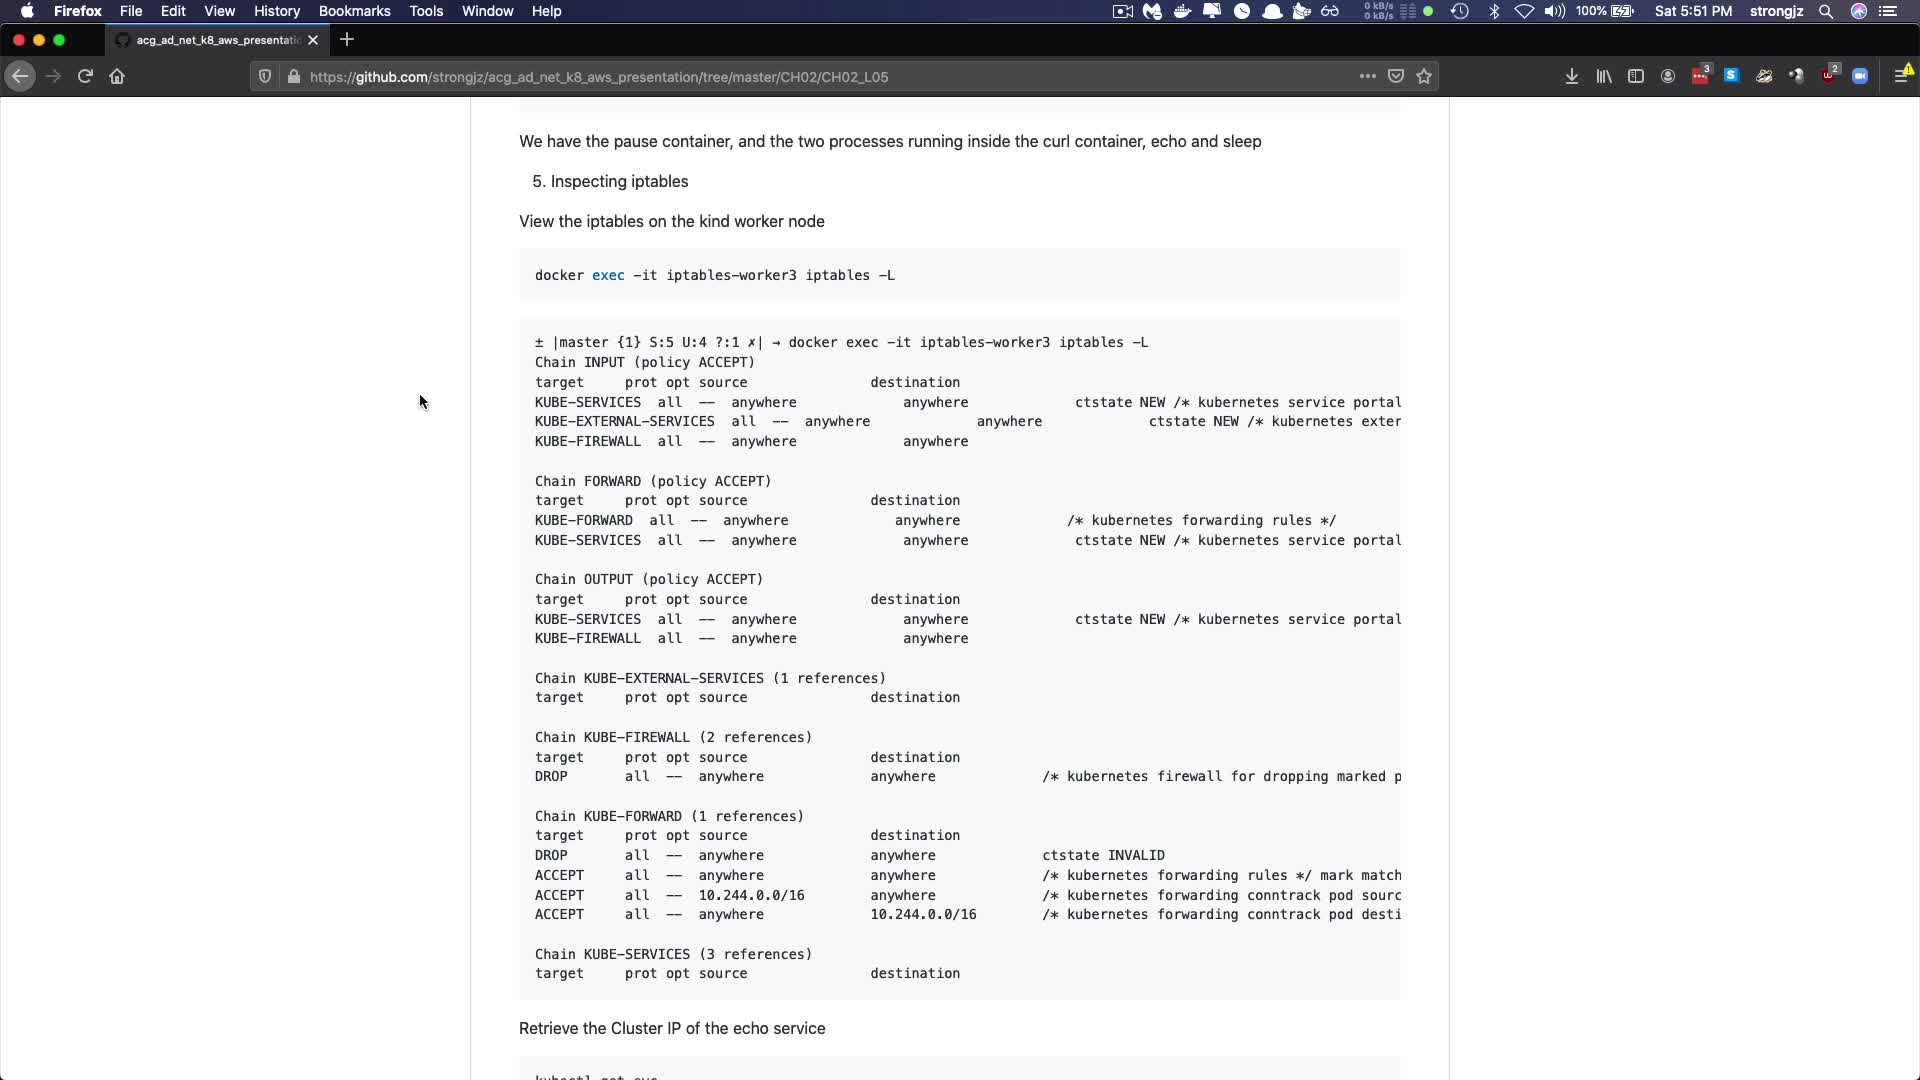Bookmark this page with the star

pos(1424,76)
